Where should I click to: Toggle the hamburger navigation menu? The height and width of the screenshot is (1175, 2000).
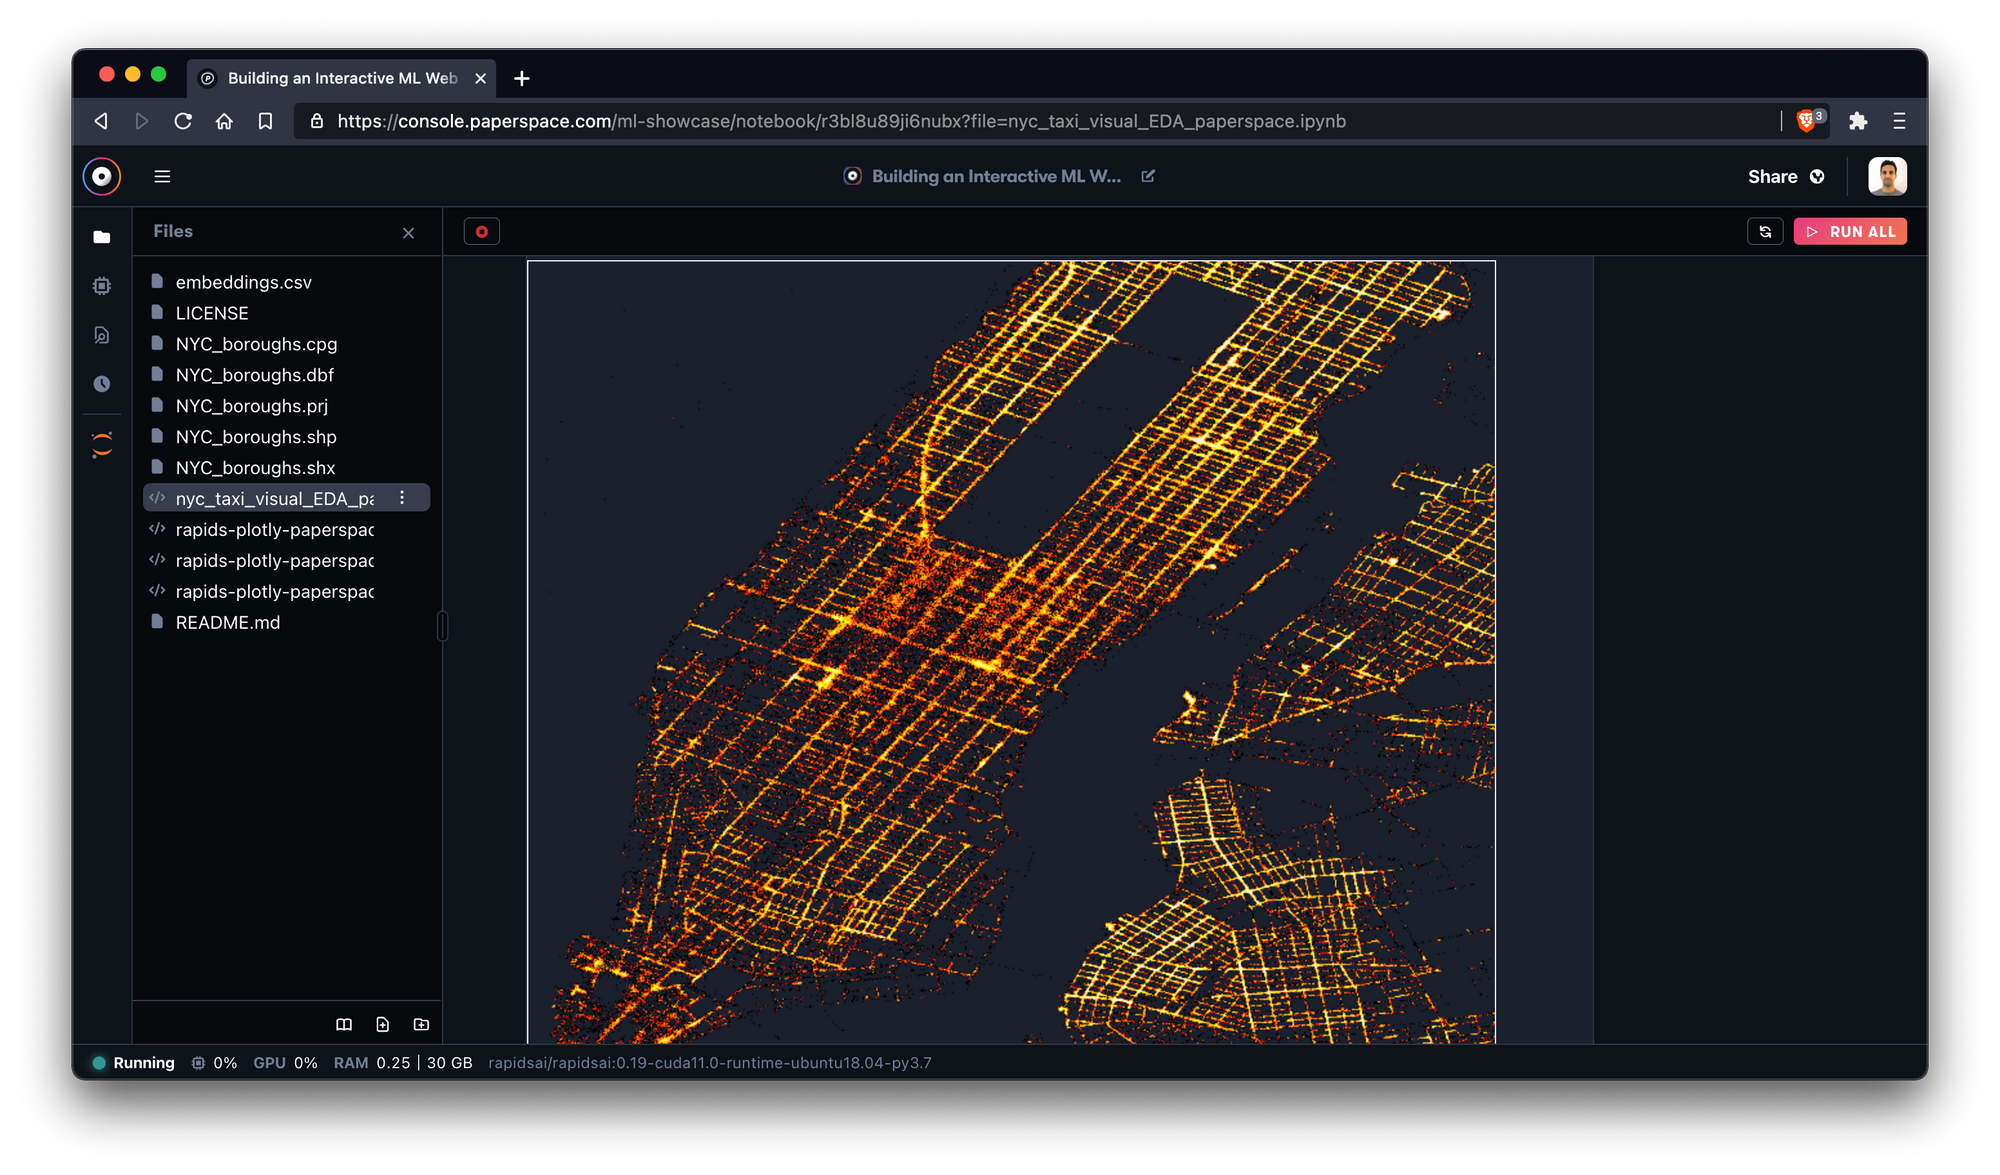click(x=162, y=177)
